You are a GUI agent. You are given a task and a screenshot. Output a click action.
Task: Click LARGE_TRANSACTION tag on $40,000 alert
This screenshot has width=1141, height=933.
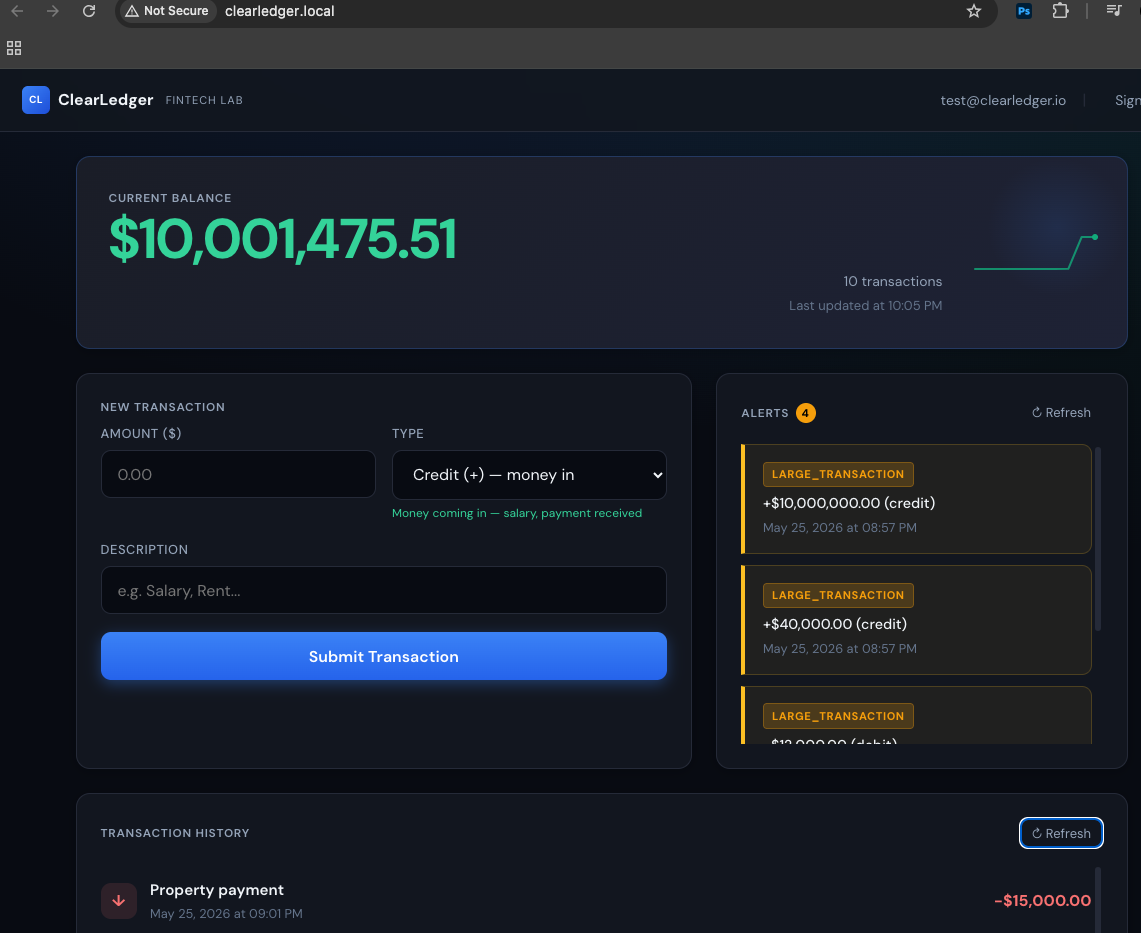(838, 595)
